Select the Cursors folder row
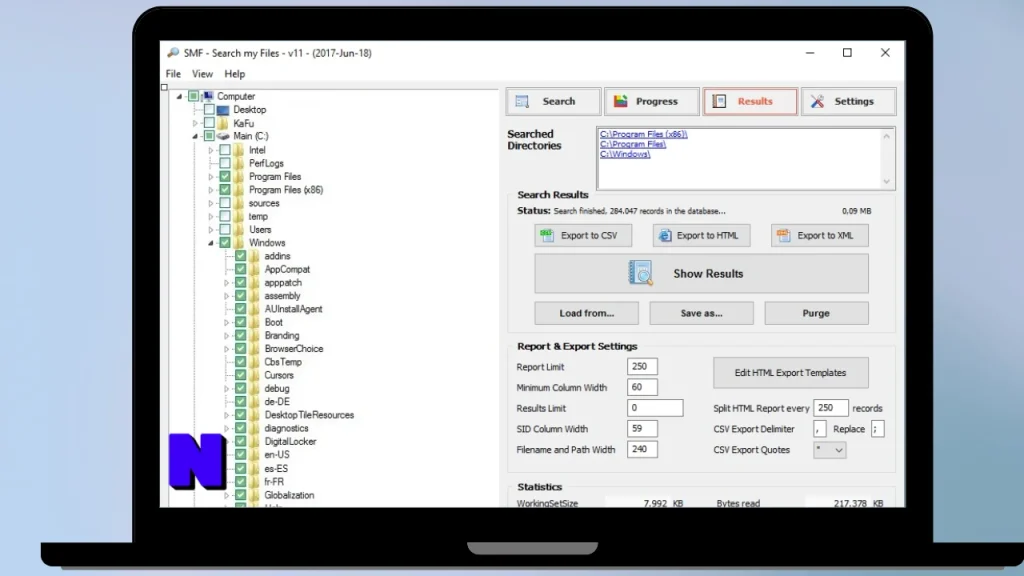The image size is (1024, 576). [x=279, y=375]
